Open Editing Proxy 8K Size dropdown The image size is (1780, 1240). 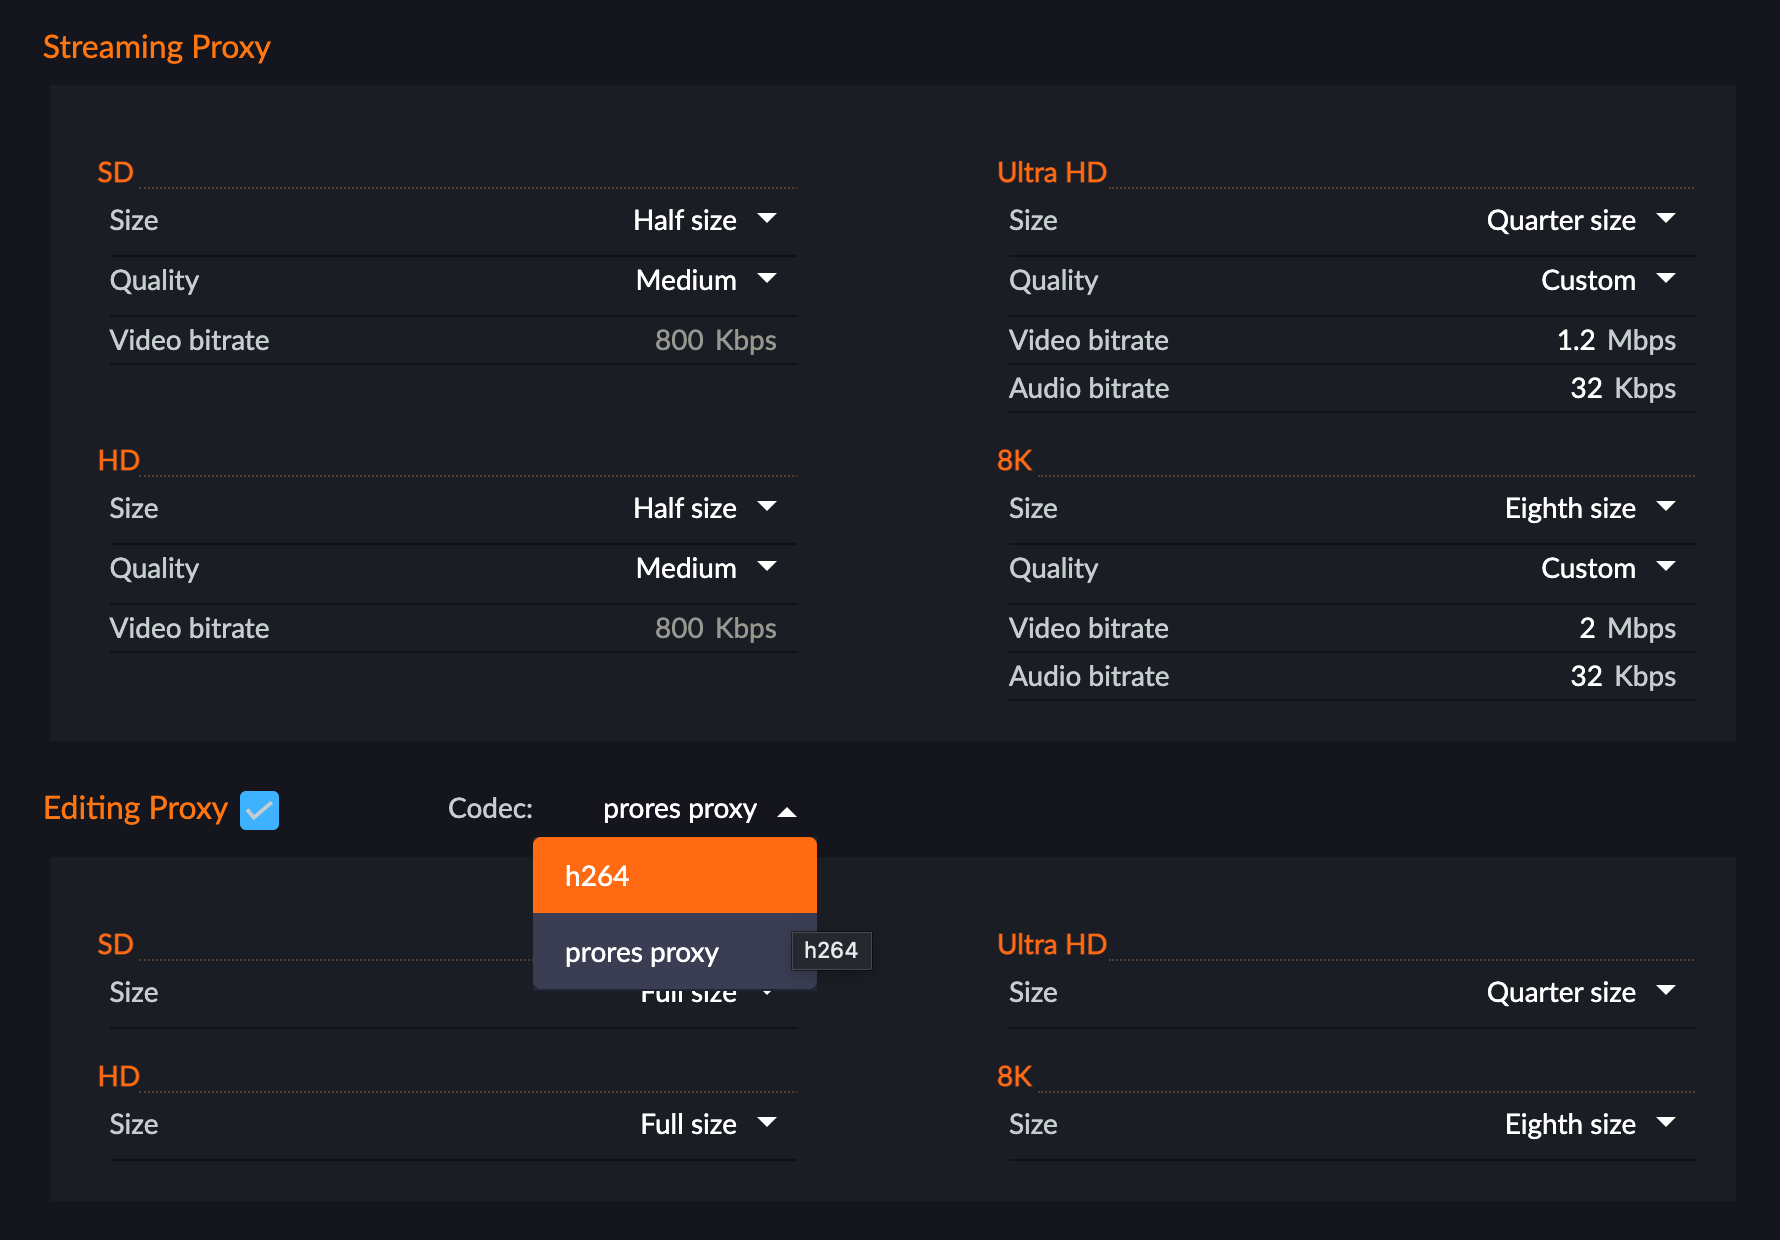pyautogui.click(x=1589, y=1124)
